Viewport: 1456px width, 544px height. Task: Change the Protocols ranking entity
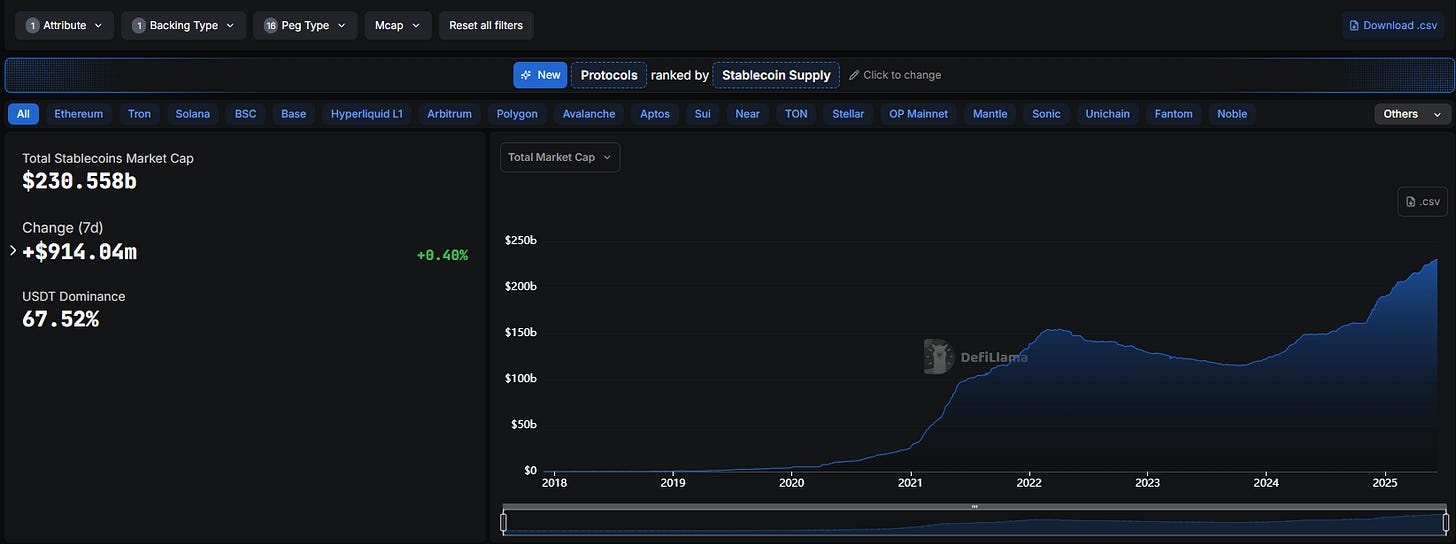click(609, 75)
